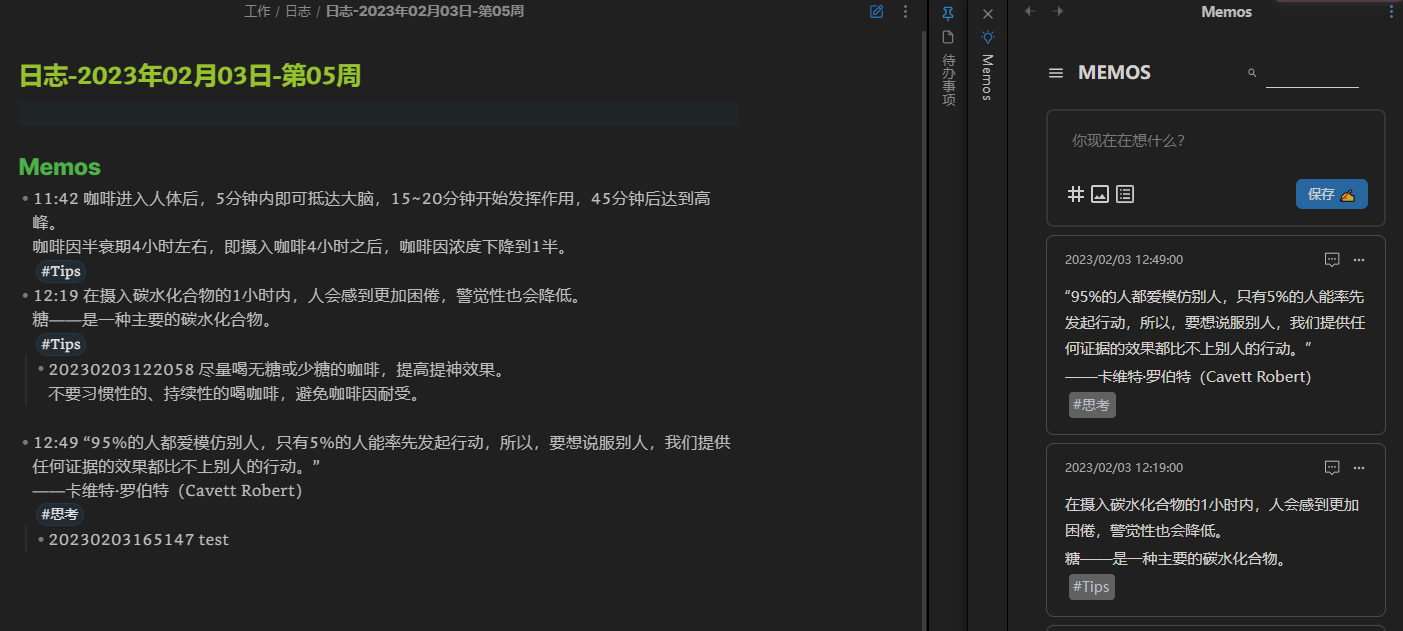The height and width of the screenshot is (631, 1403).
Task: Click the pin icon in the right sidebar
Action: coord(947,14)
